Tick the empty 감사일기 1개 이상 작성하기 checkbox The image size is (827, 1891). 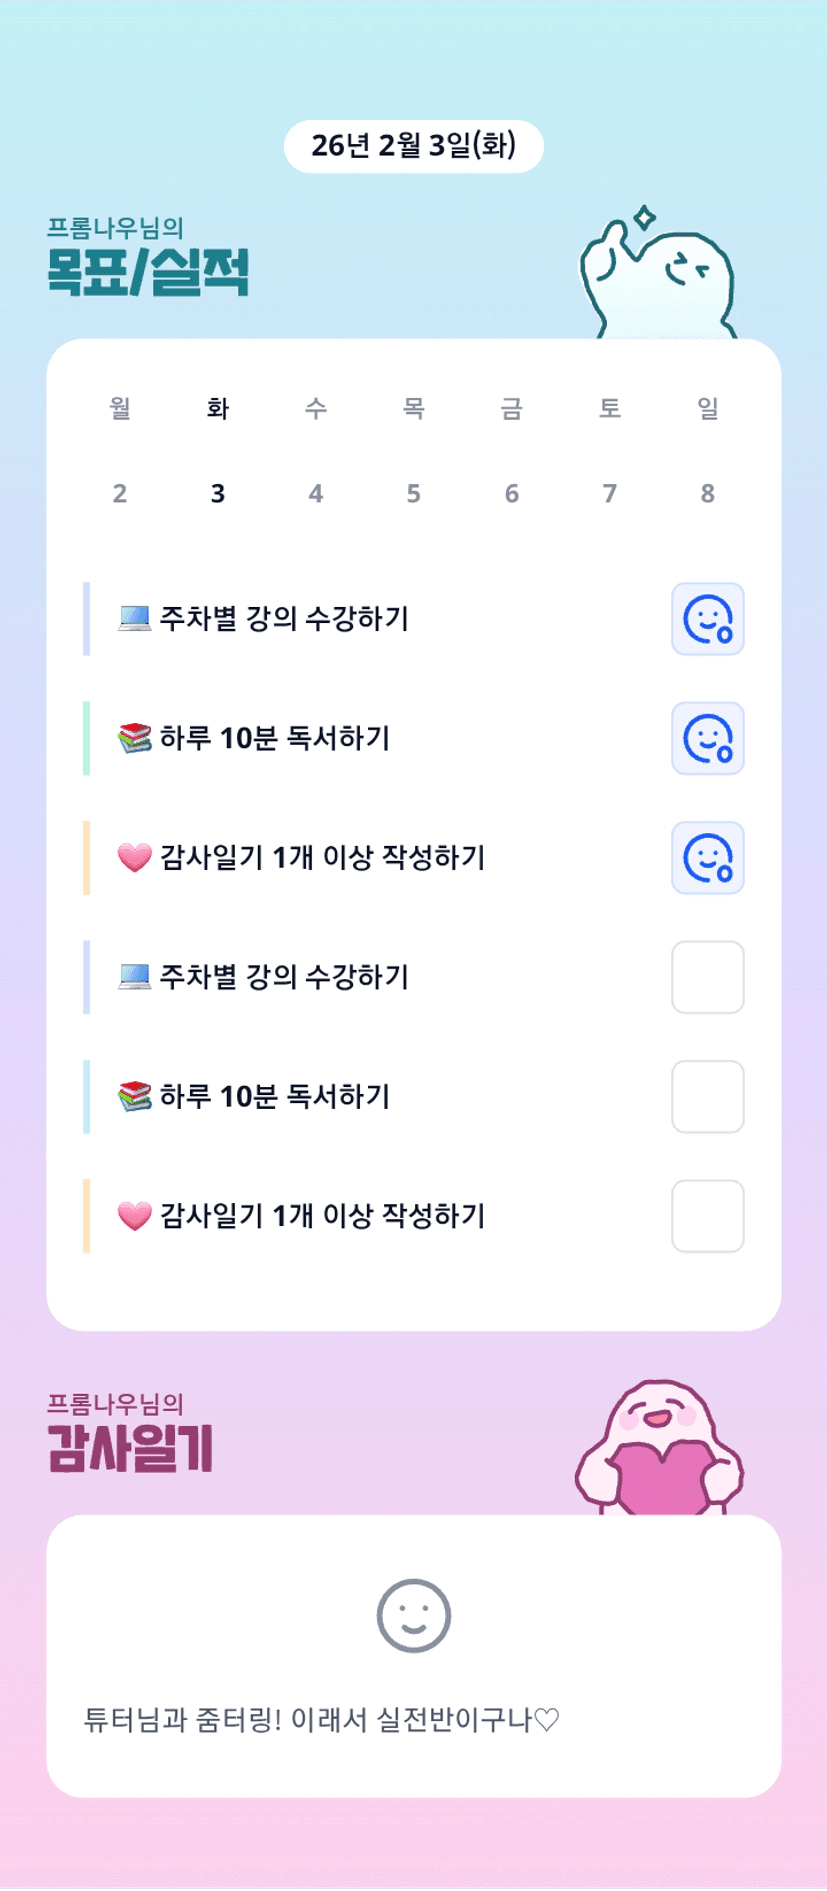[707, 1216]
